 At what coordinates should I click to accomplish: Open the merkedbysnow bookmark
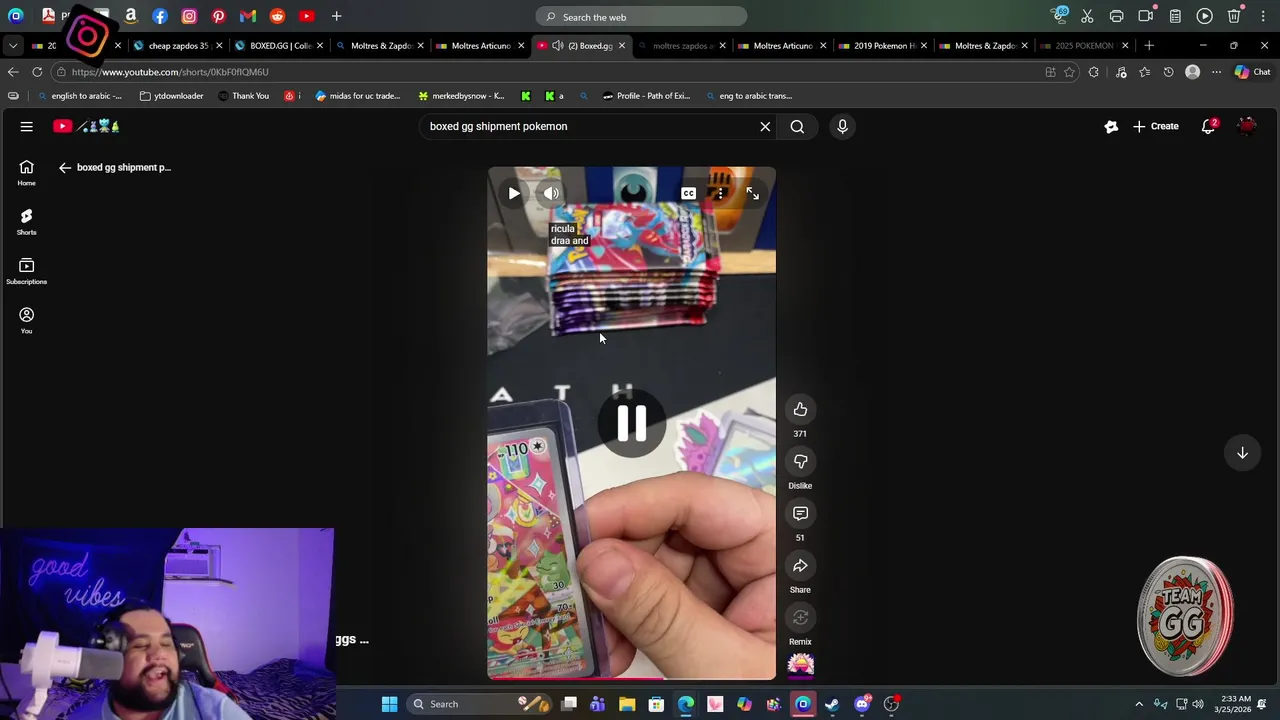[461, 96]
